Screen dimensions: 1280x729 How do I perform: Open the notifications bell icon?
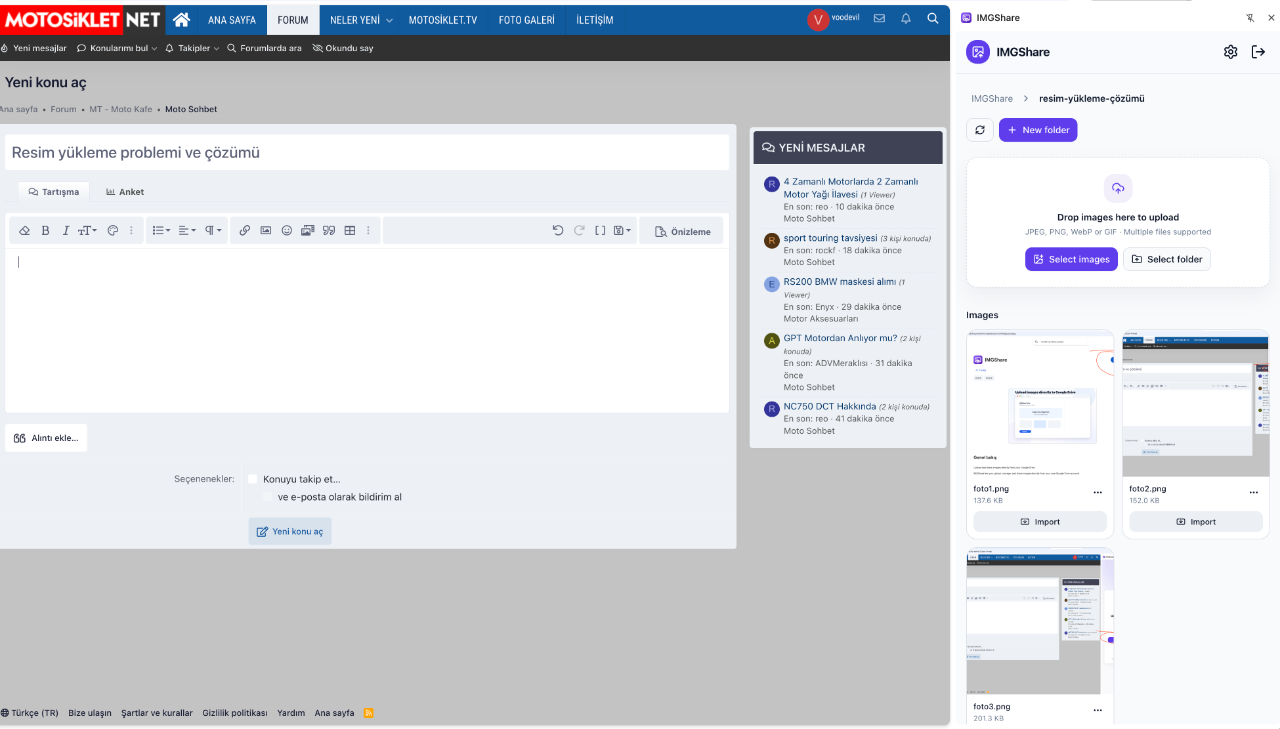pos(906,19)
